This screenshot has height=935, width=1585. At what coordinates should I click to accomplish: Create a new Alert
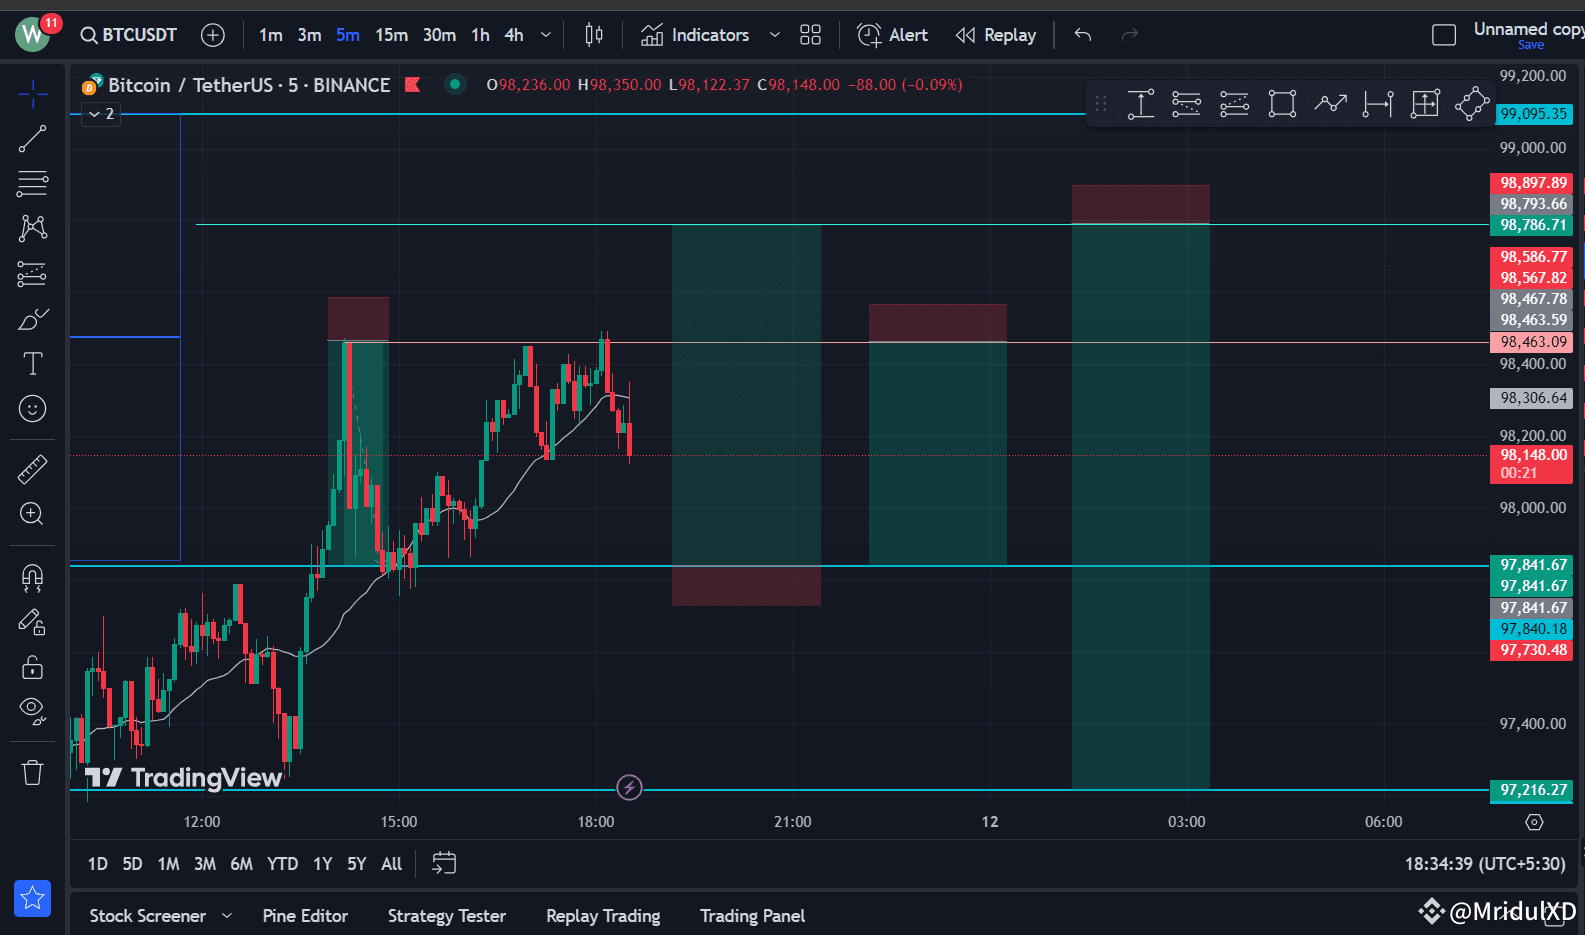[892, 35]
